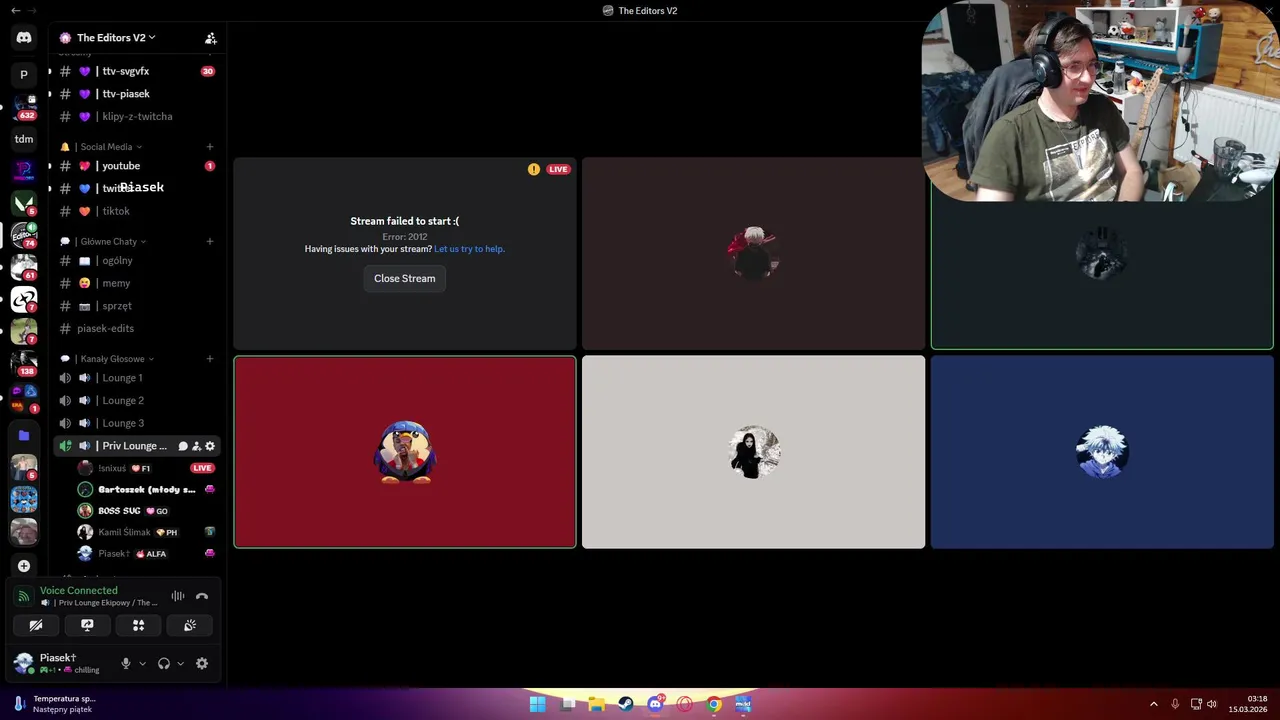Open Opera GX from the taskbar

point(685,704)
